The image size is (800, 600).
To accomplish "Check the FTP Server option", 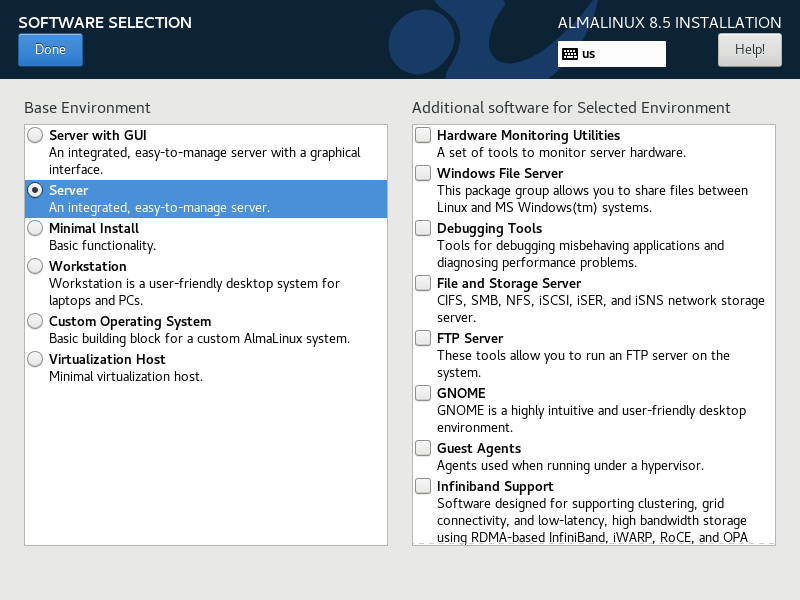I will coord(424,338).
